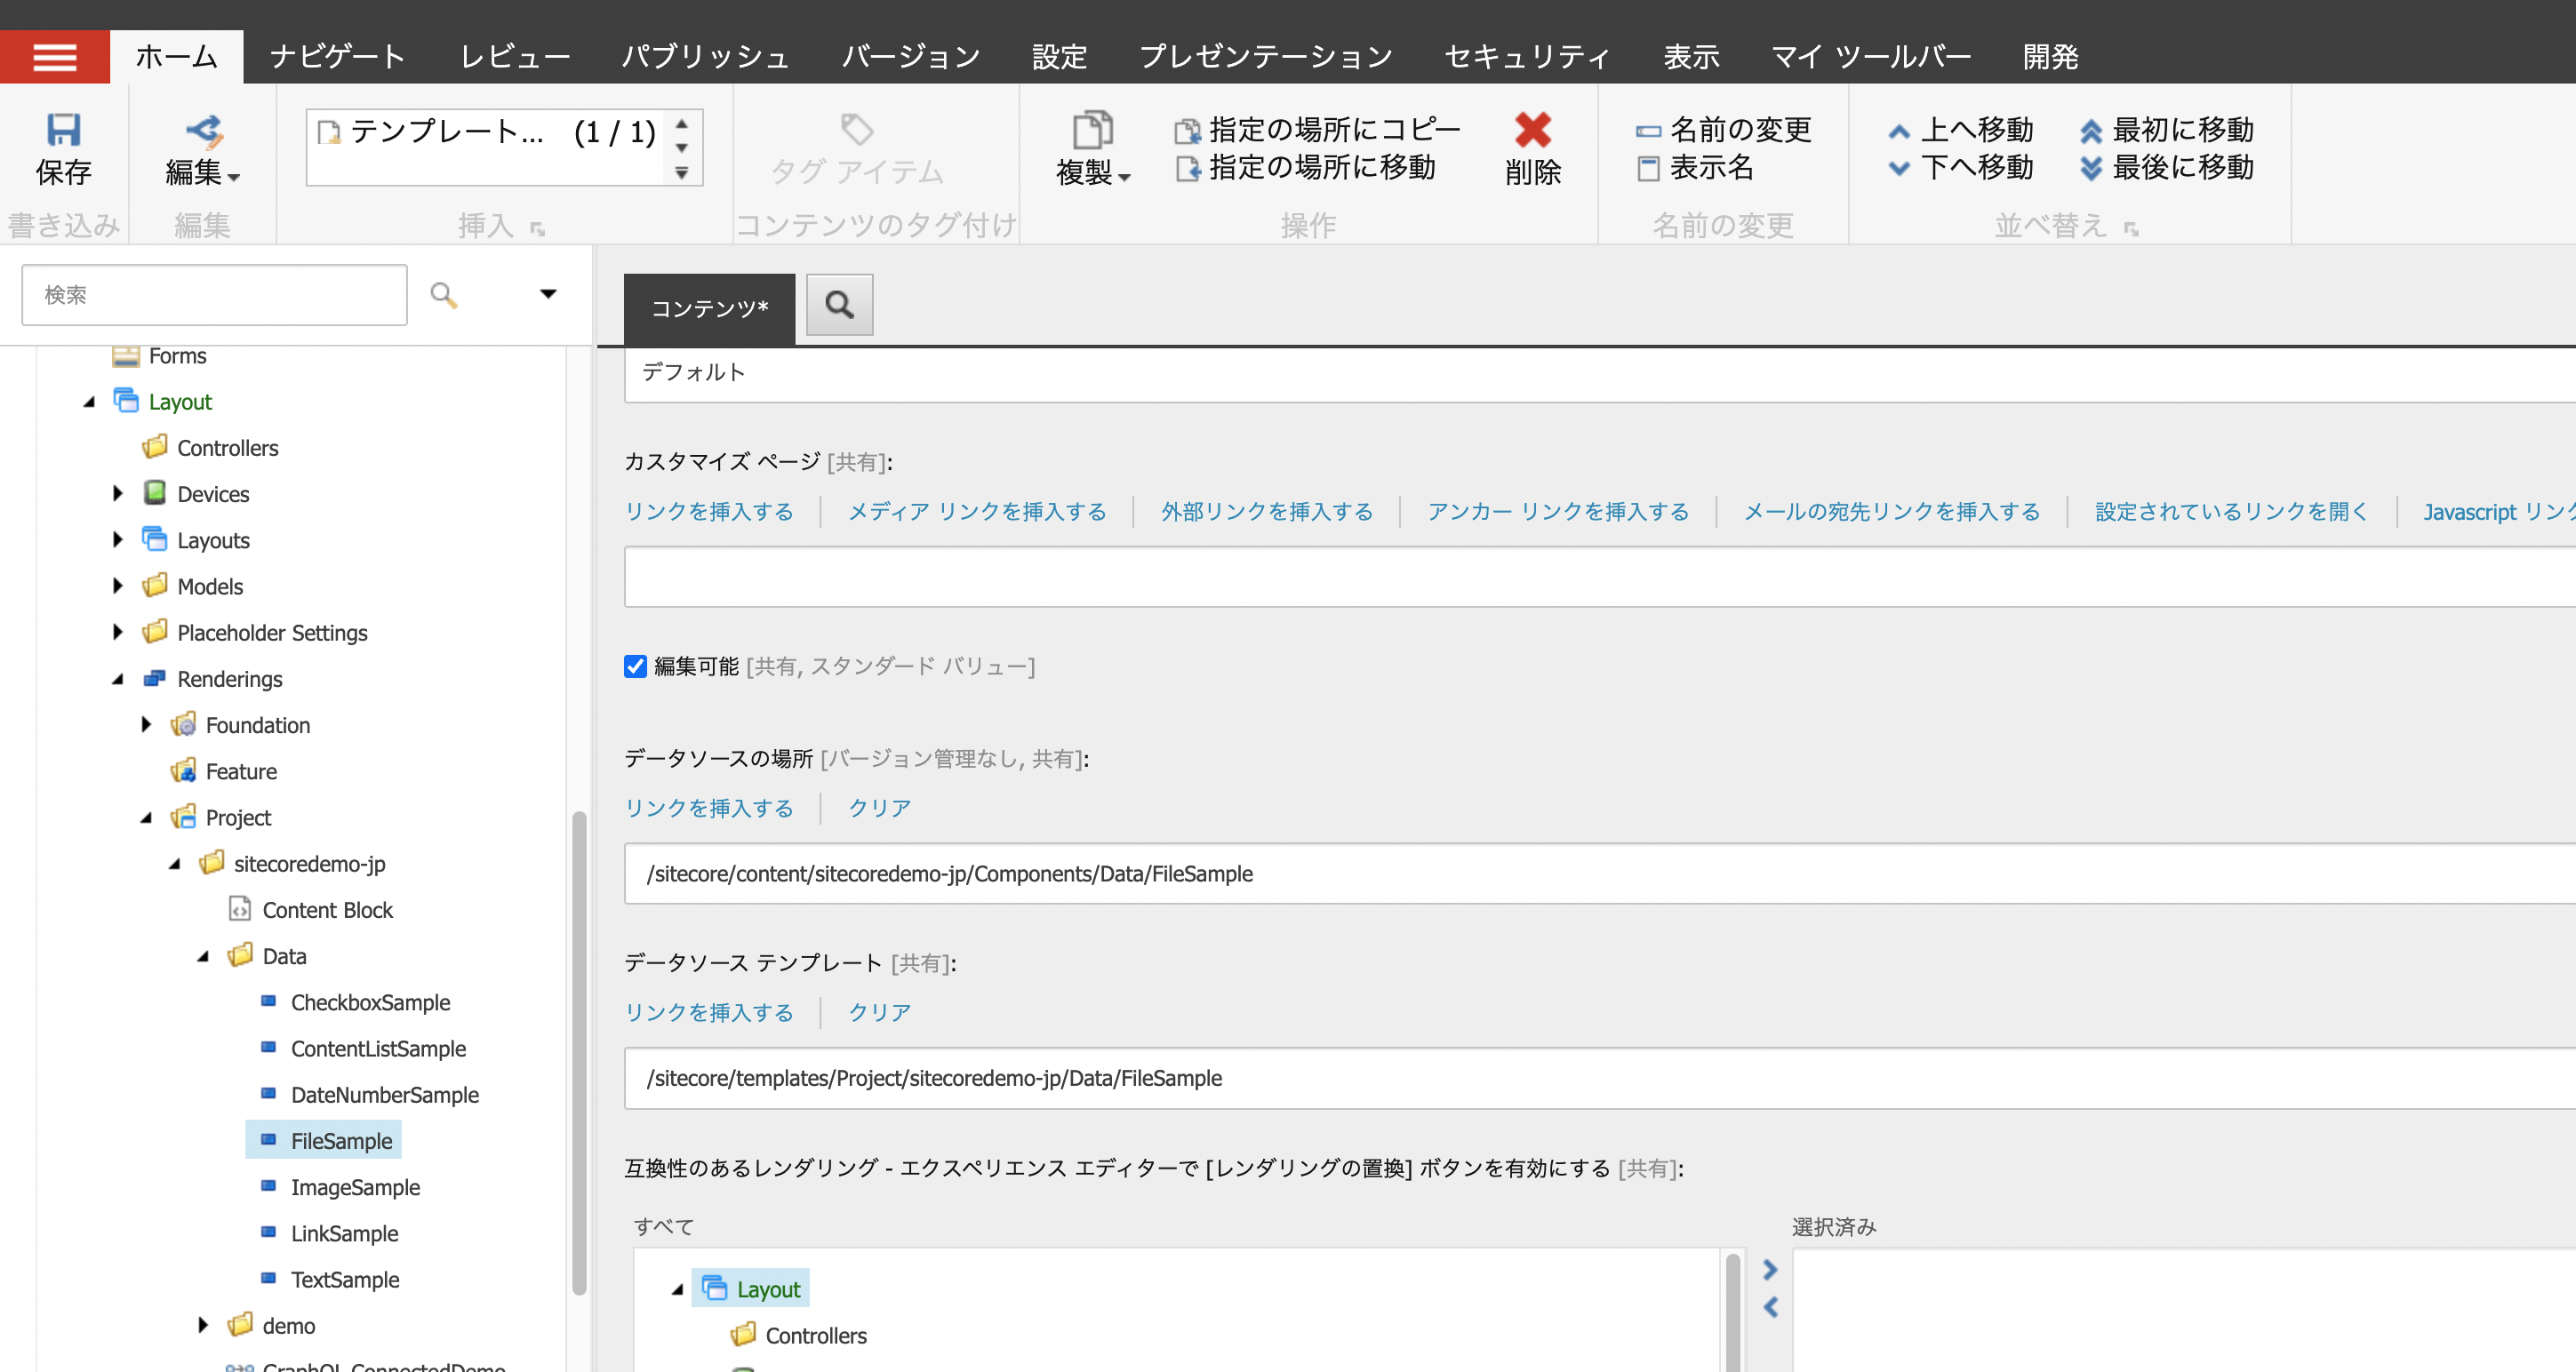Click the データソース テンプレート path field
Viewport: 2576px width, 1372px height.
[x=1600, y=1078]
